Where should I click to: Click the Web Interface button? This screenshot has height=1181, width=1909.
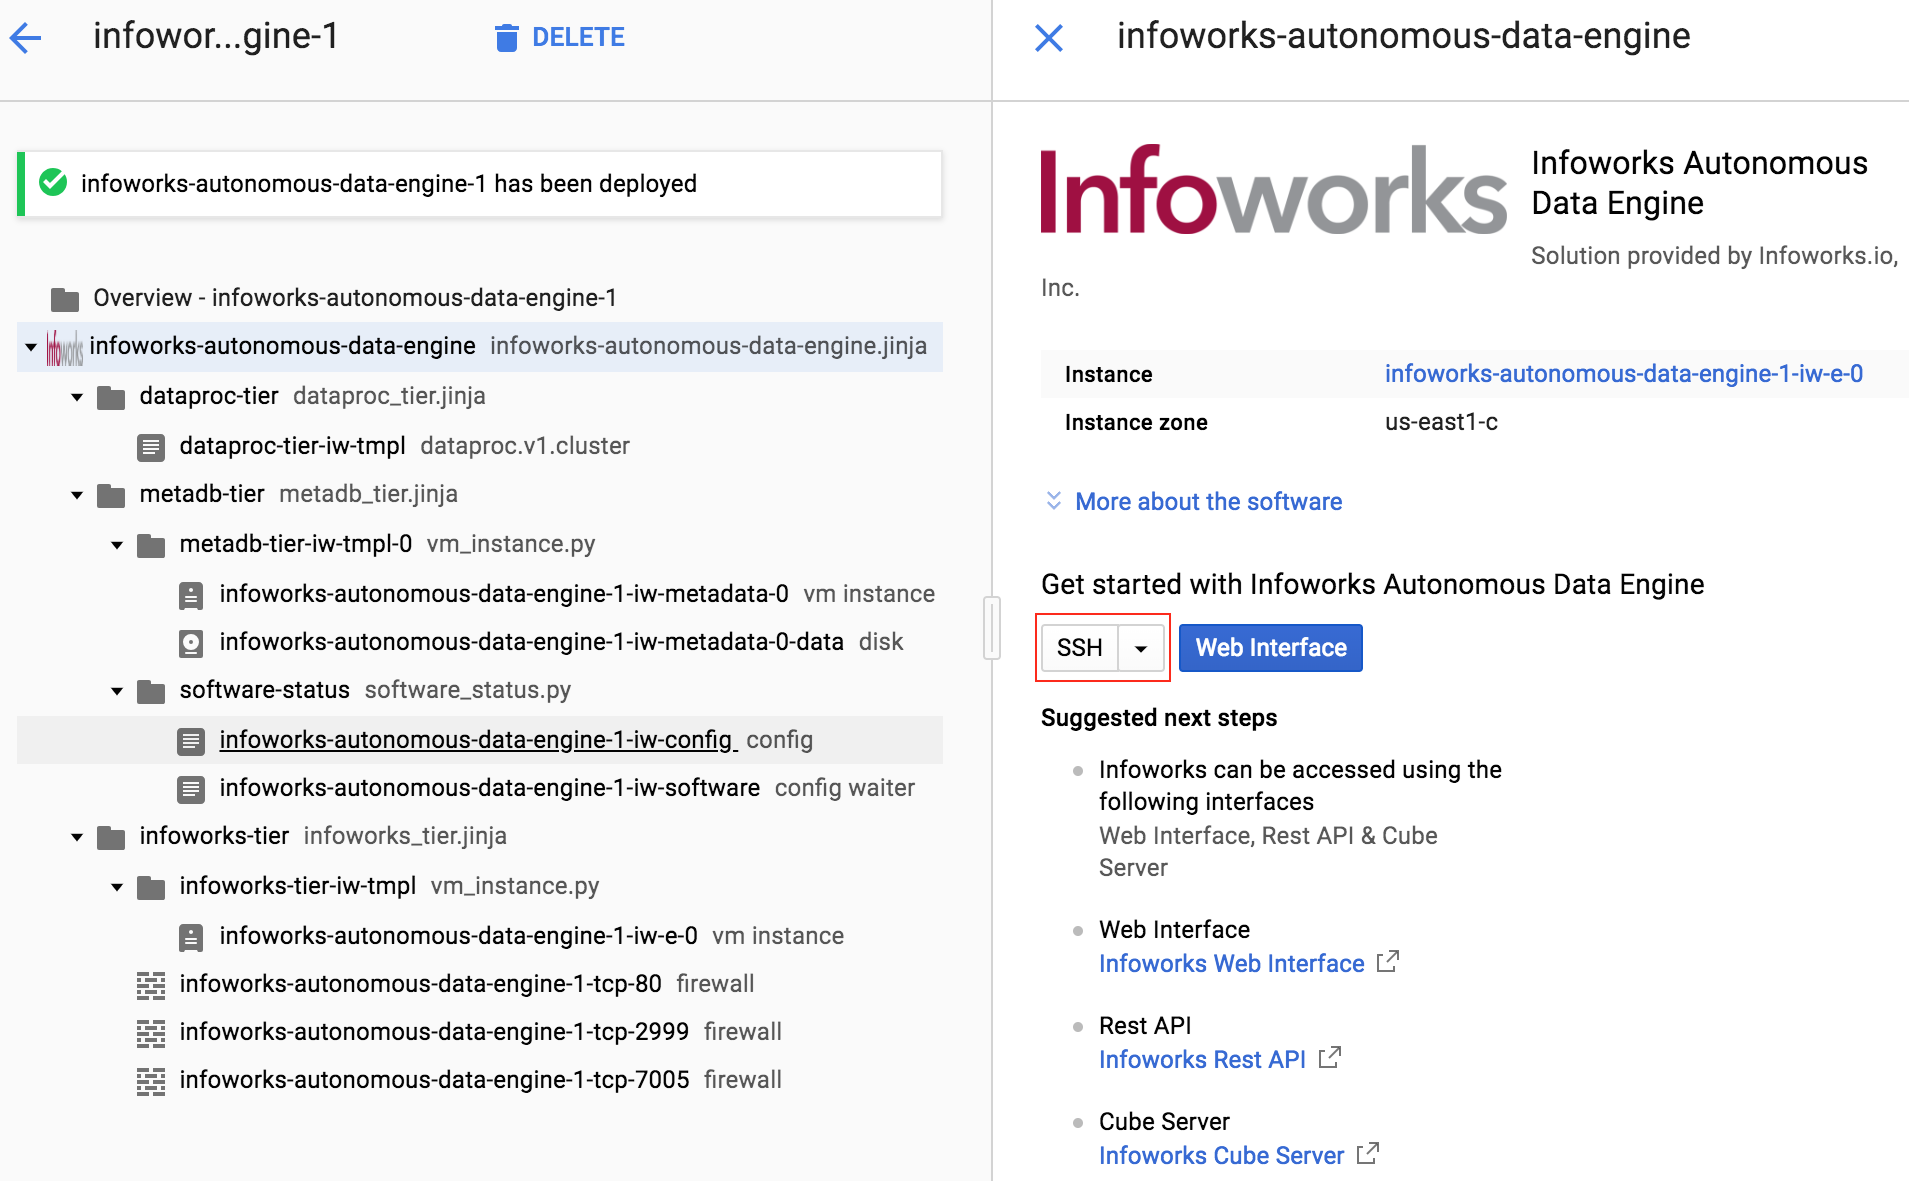[x=1271, y=648]
